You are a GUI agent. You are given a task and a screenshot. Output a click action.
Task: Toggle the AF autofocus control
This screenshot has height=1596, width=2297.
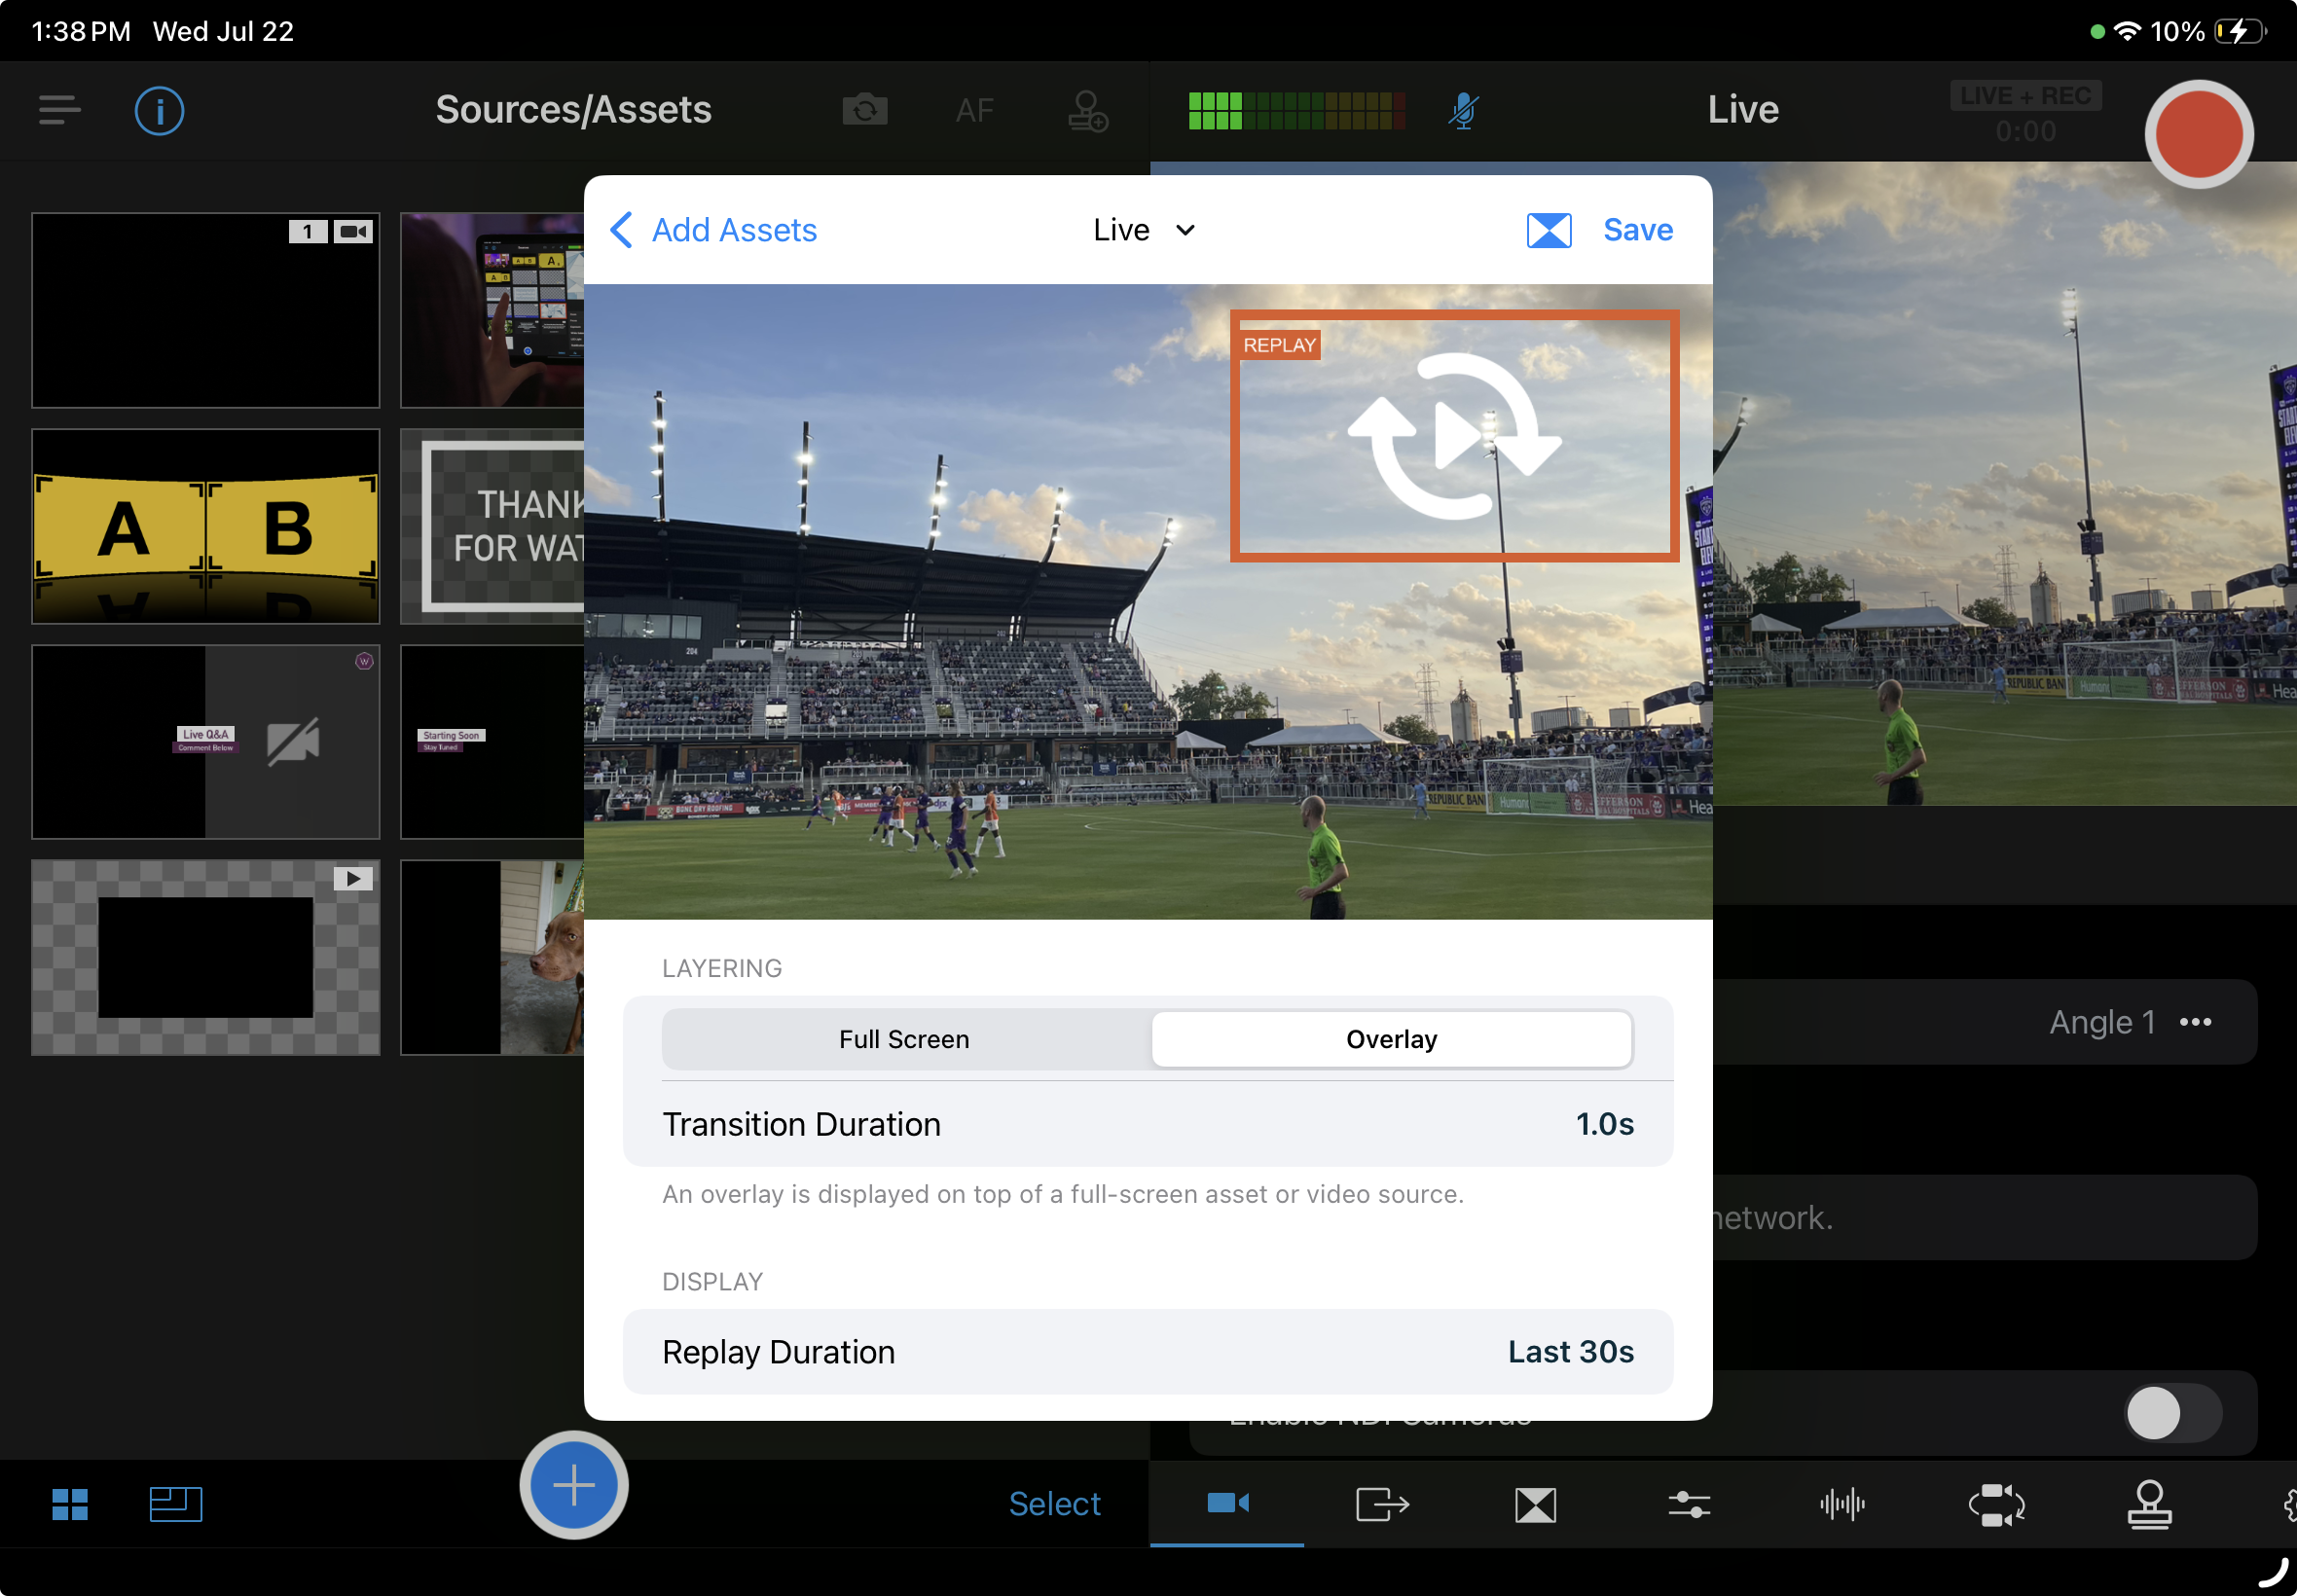coord(974,110)
